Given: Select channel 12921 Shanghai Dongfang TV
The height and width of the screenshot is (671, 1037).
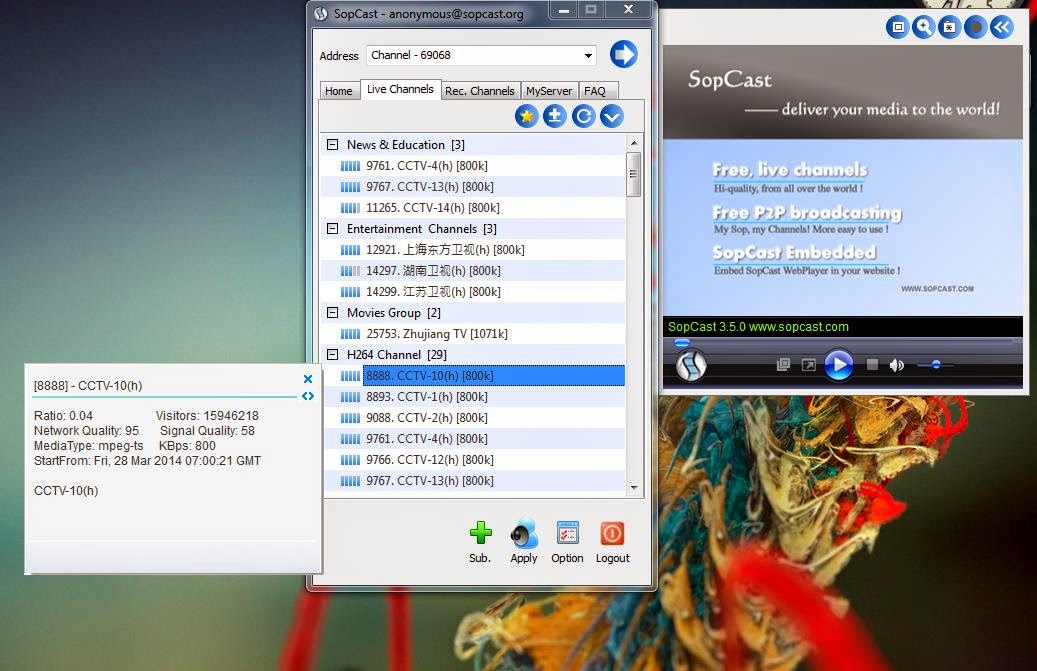Looking at the screenshot, I should pyautogui.click(x=474, y=250).
